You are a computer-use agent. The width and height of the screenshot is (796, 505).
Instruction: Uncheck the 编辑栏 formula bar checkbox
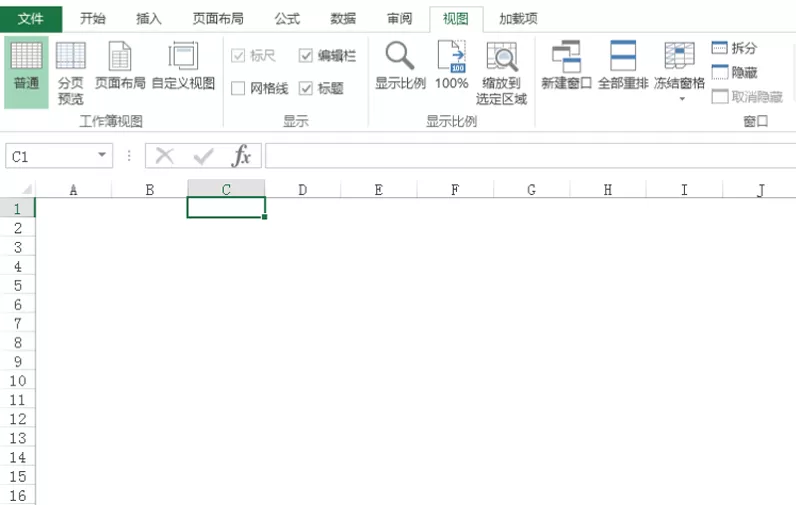coord(306,55)
